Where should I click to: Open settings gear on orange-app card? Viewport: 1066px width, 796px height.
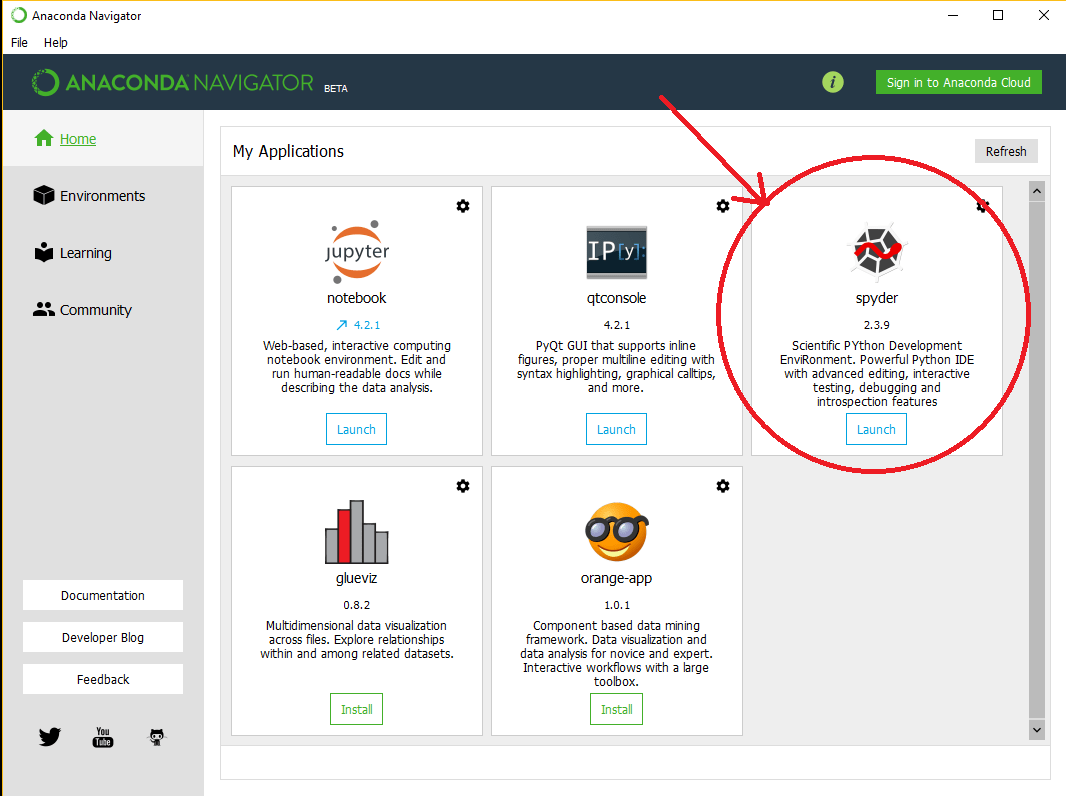(723, 486)
